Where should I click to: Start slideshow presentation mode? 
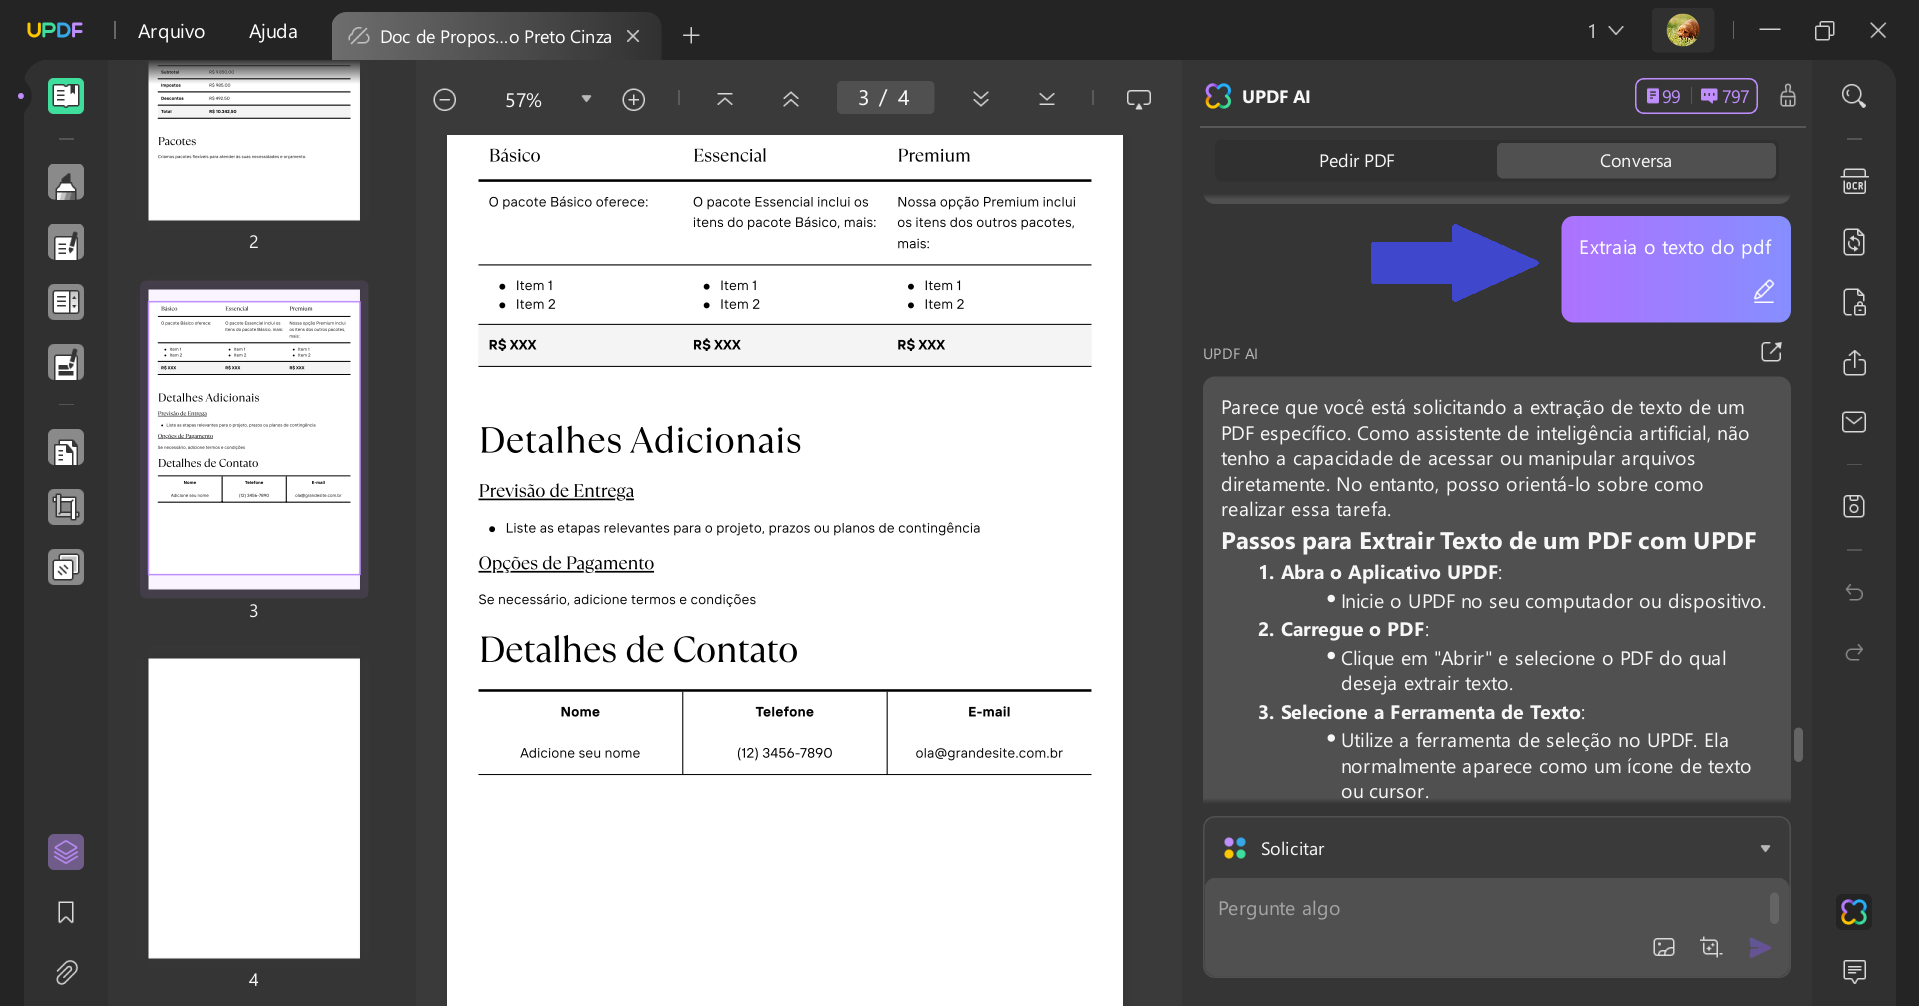coord(1139,99)
